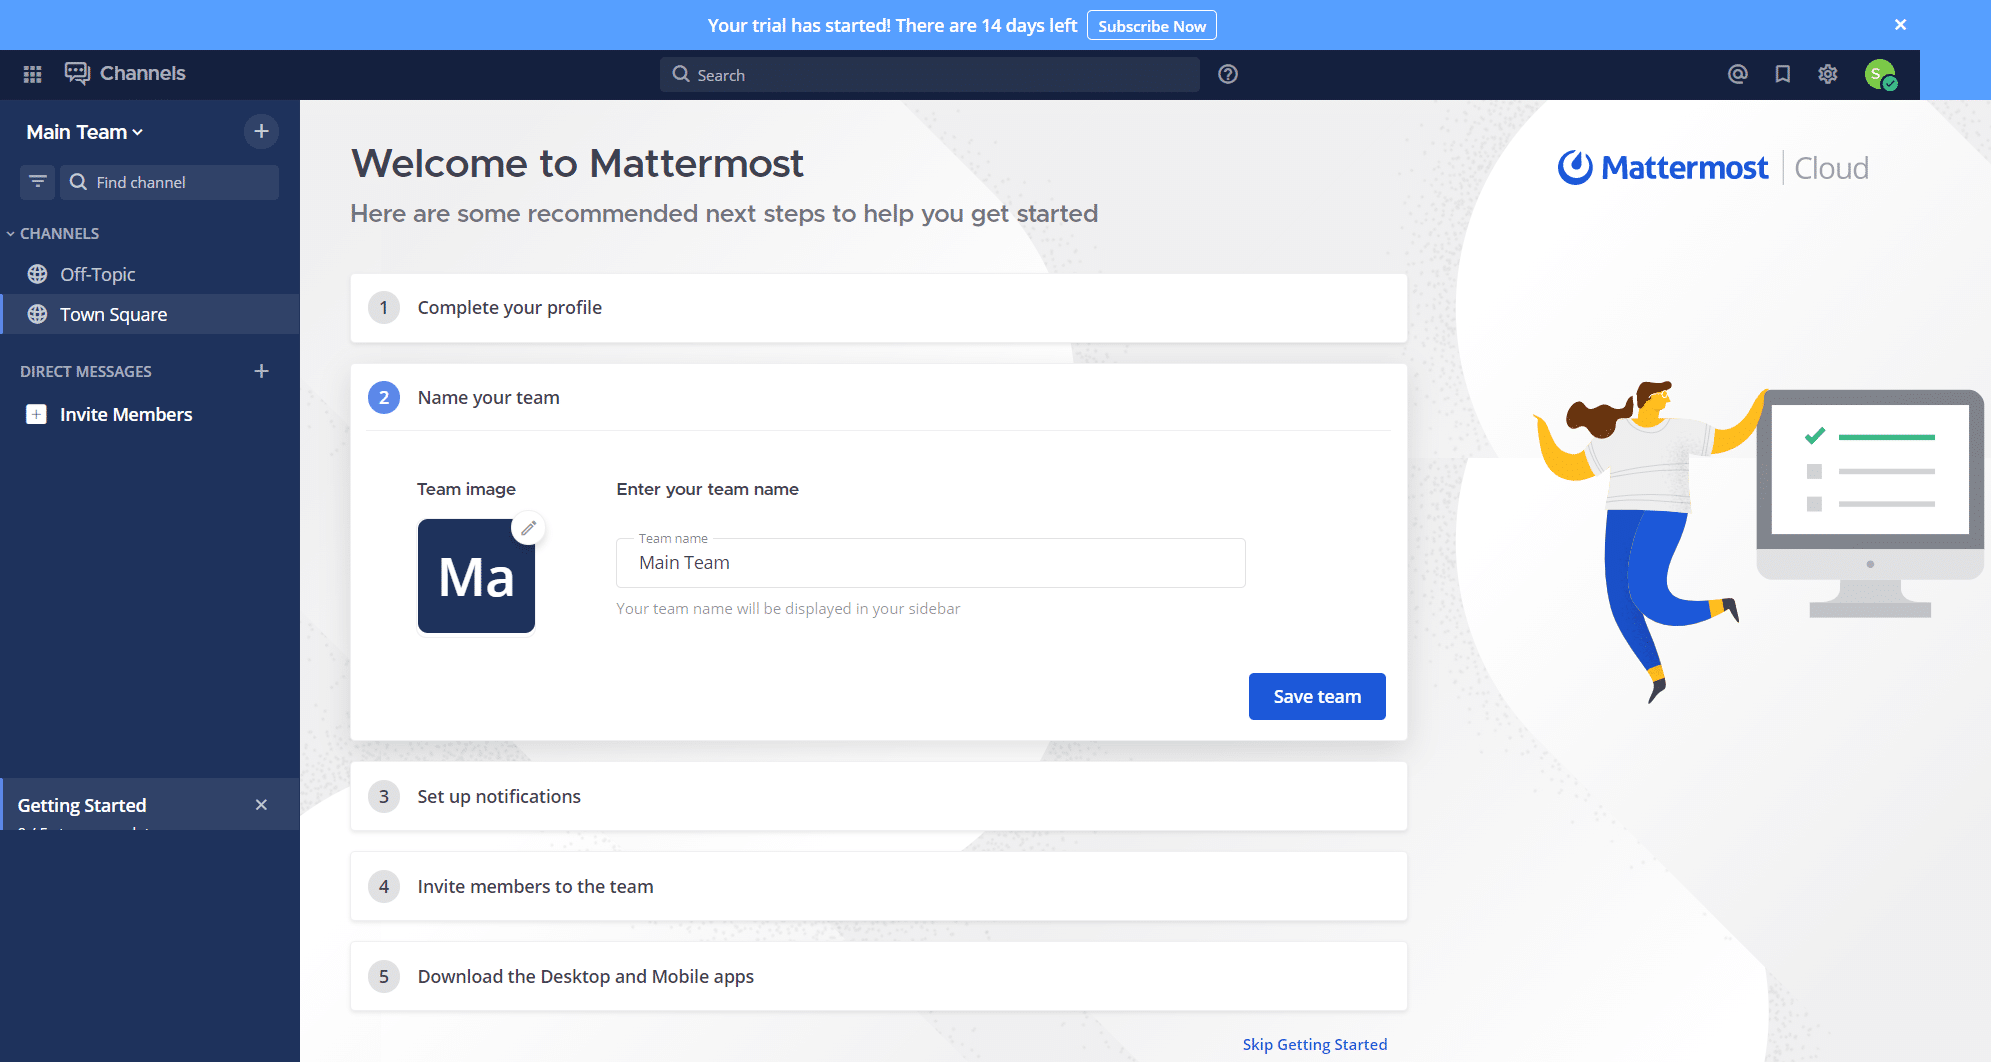Image resolution: width=1991 pixels, height=1062 pixels.
Task: Expand the Main Team dropdown menu
Action: coord(85,132)
